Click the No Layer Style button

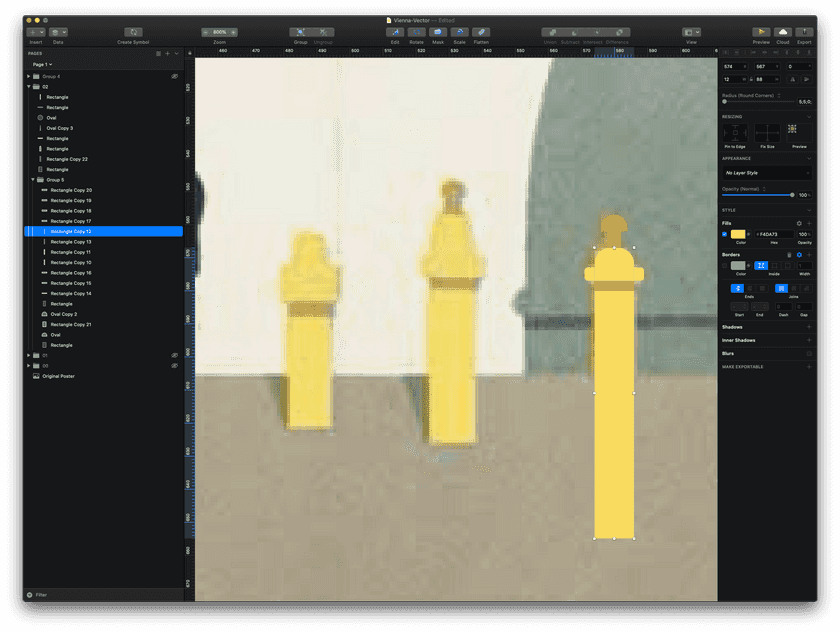[767, 174]
